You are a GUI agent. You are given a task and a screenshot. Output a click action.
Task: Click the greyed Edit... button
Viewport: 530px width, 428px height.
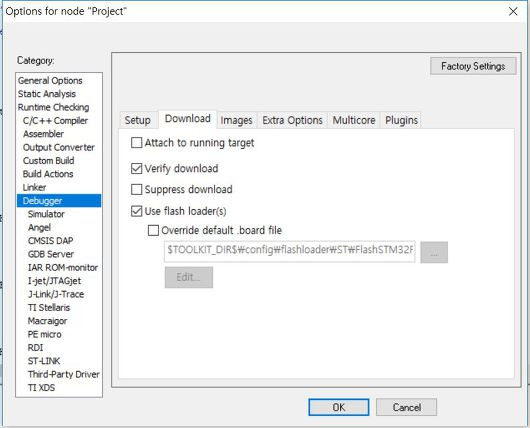click(189, 278)
